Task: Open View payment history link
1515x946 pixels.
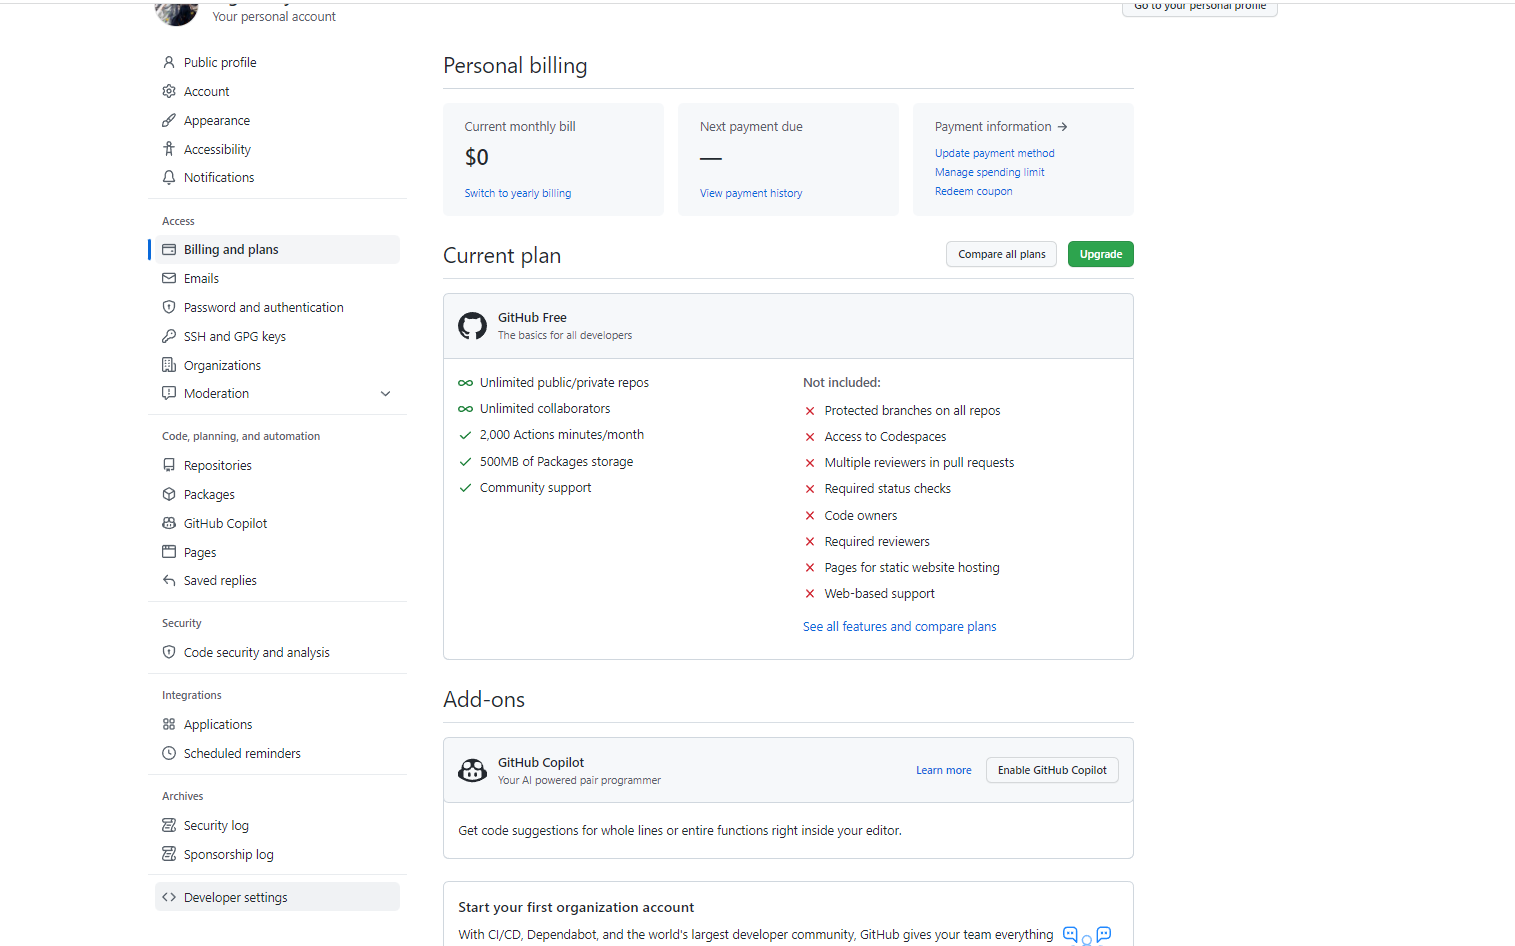Action: pos(751,193)
